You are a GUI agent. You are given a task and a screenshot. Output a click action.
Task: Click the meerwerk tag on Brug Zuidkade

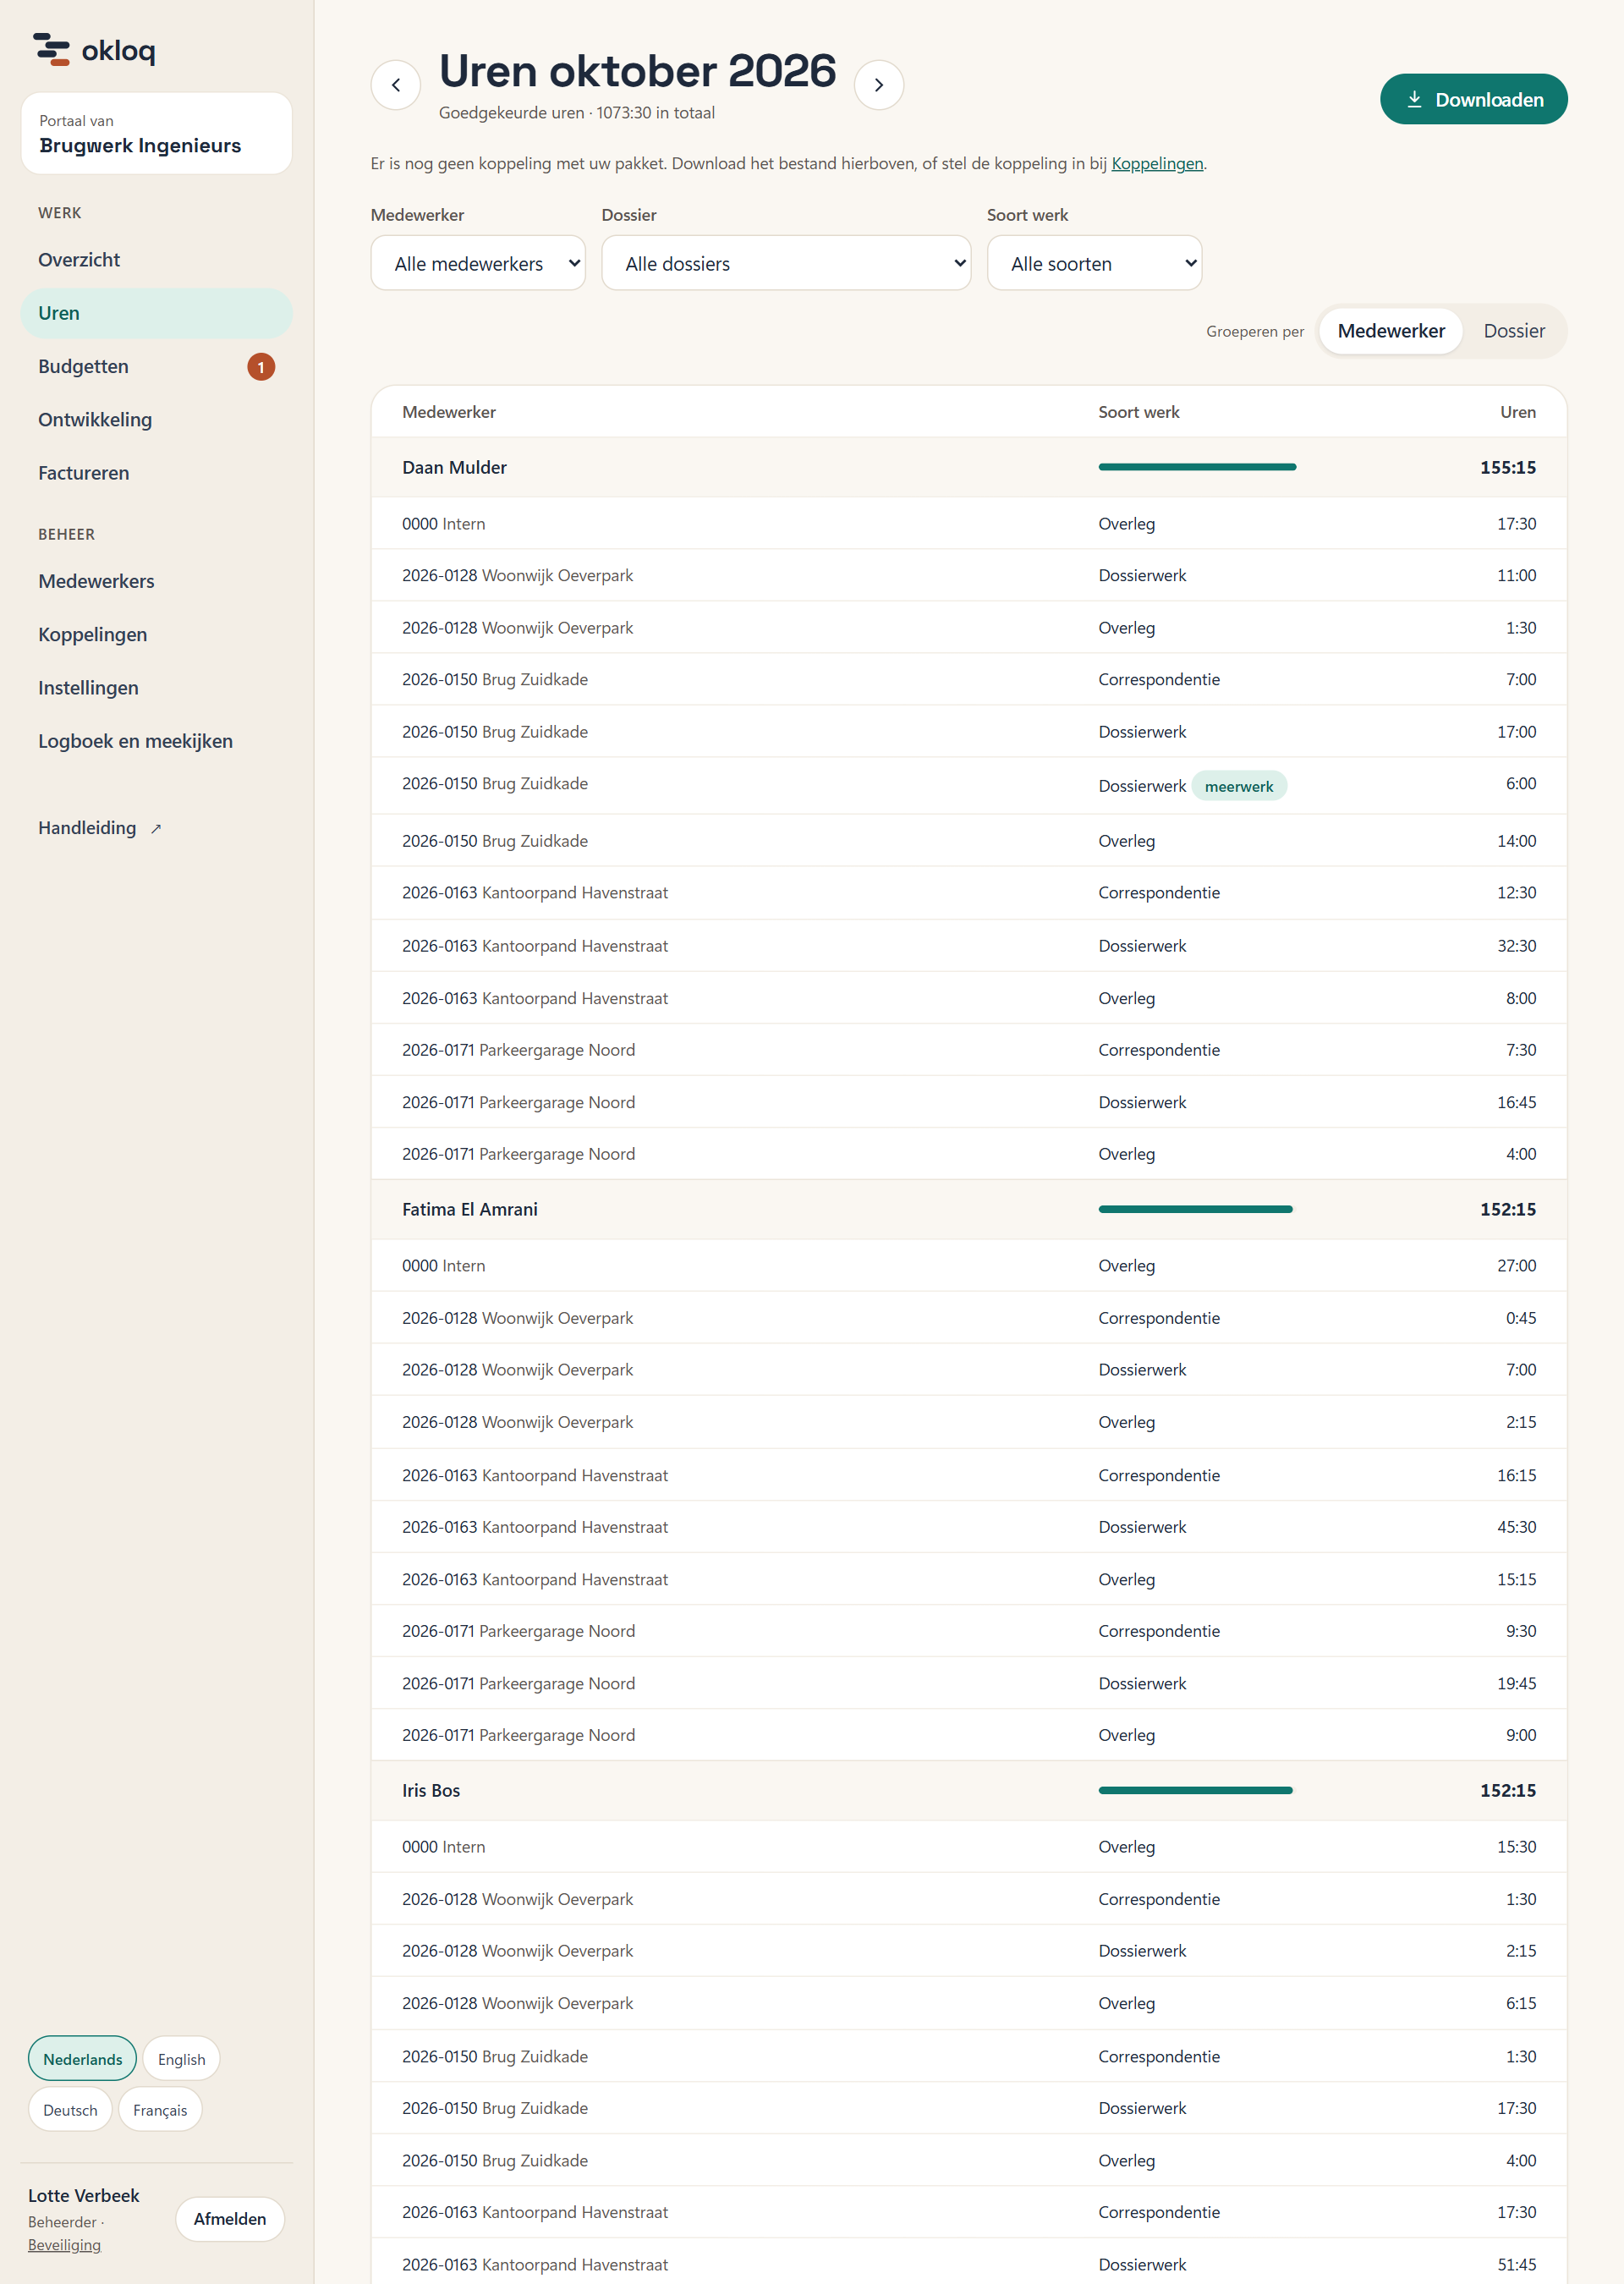pyautogui.click(x=1238, y=786)
